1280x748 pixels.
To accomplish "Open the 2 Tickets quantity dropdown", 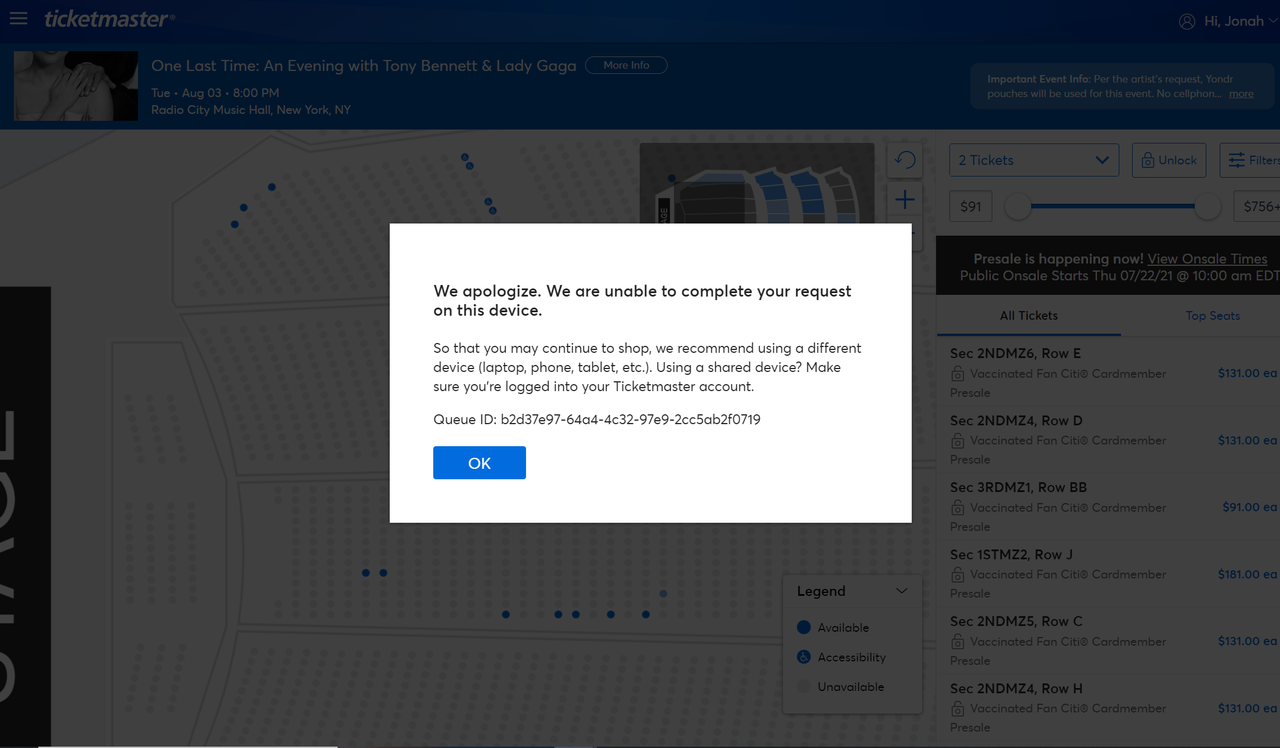I will [1034, 160].
